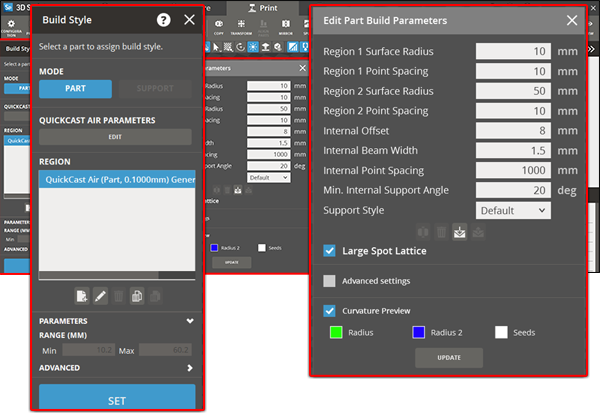Close the enlarged Build Style panel
Screen dimensions: 600x419
189,20
